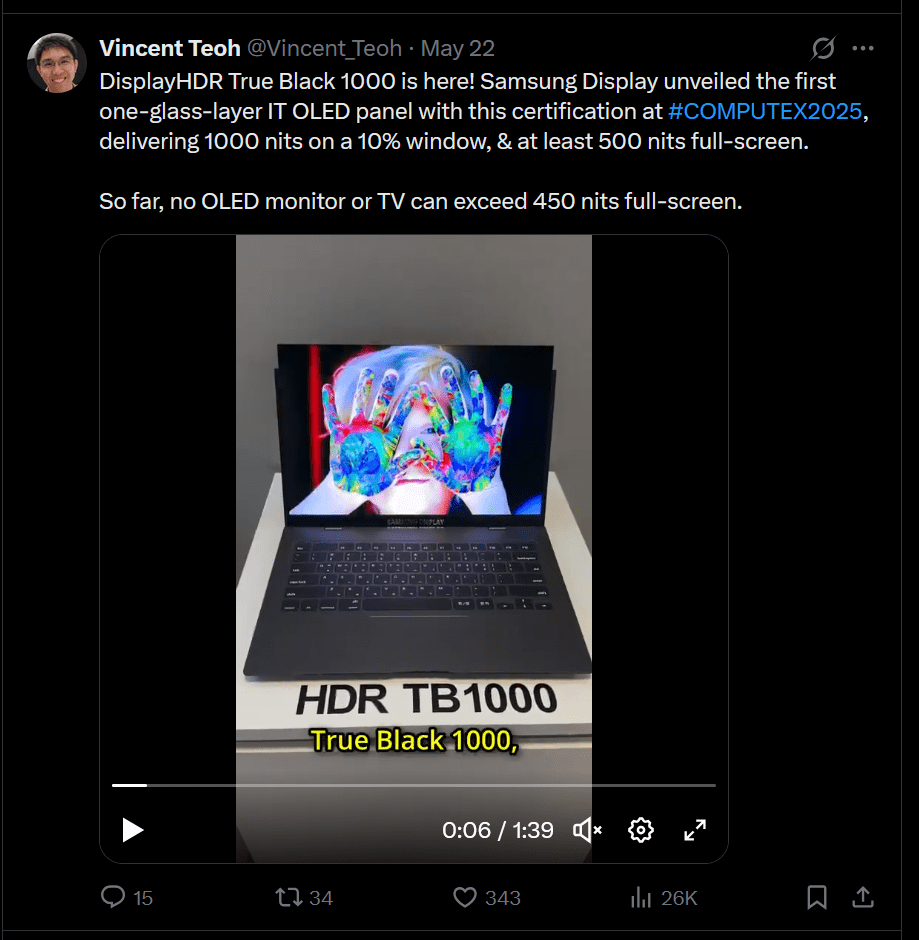919x940 pixels.
Task: Click the post body text
Action: [x=484, y=141]
